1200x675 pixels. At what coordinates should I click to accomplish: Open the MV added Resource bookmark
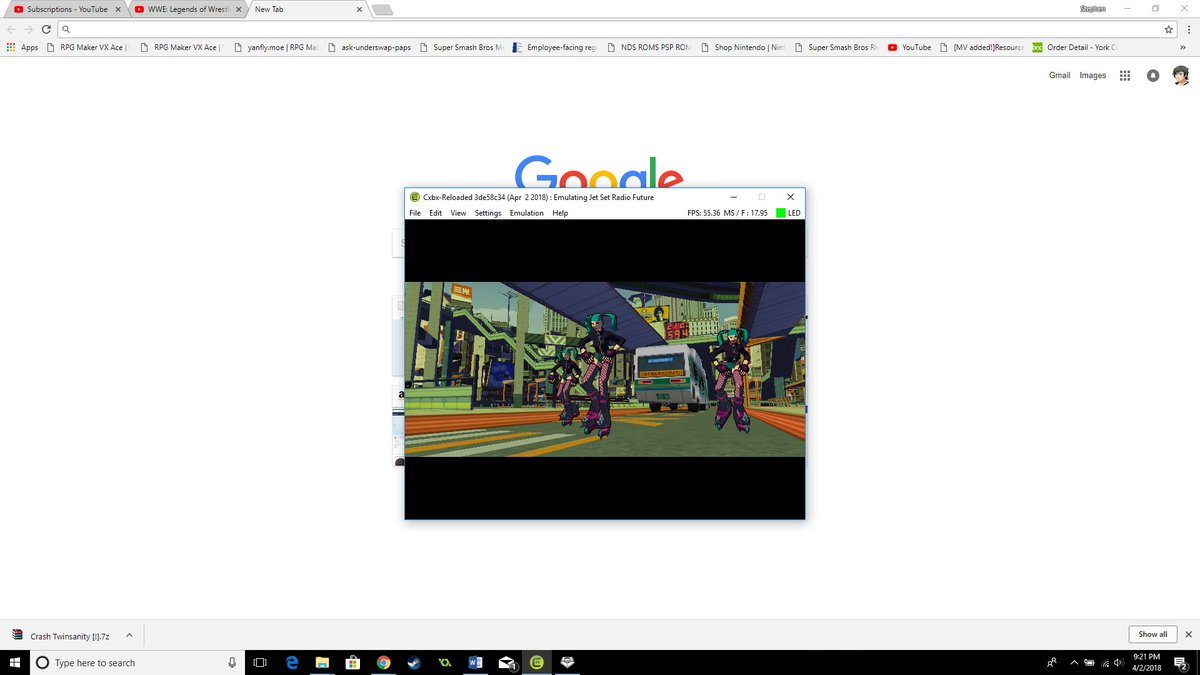point(983,47)
